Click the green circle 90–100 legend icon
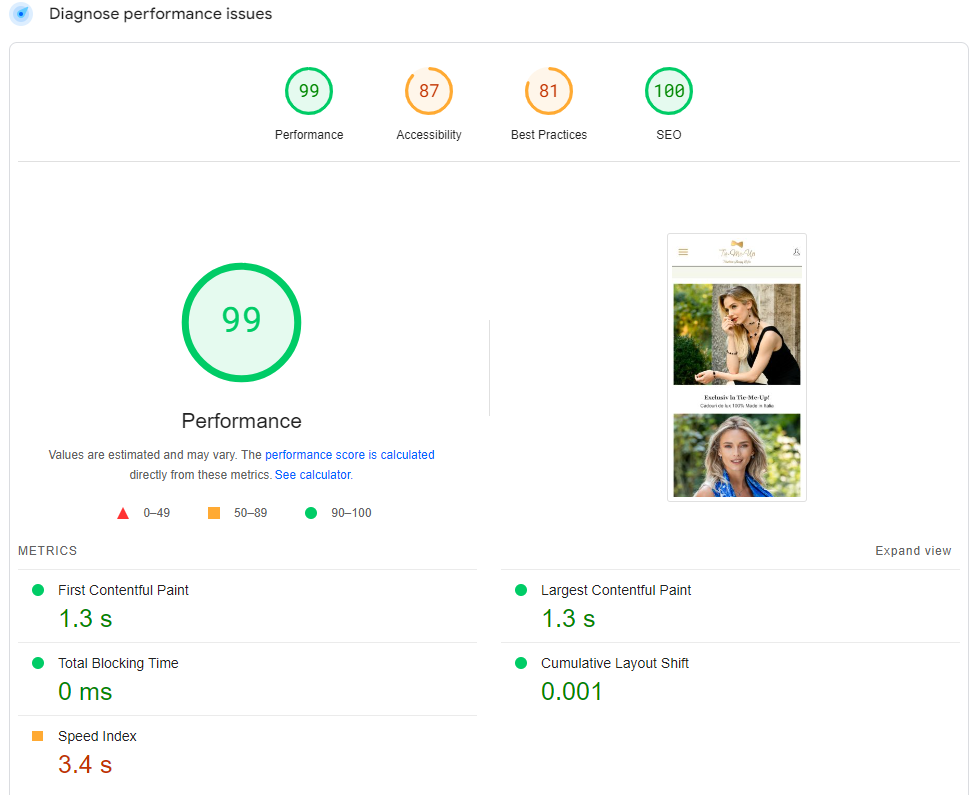The width and height of the screenshot is (976, 795). tap(311, 513)
